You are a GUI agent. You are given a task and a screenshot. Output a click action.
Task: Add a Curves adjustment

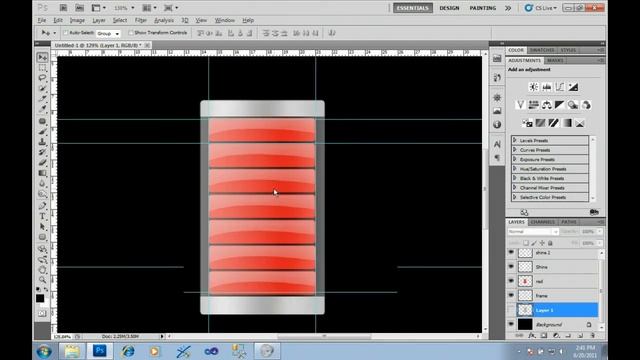(x=560, y=87)
